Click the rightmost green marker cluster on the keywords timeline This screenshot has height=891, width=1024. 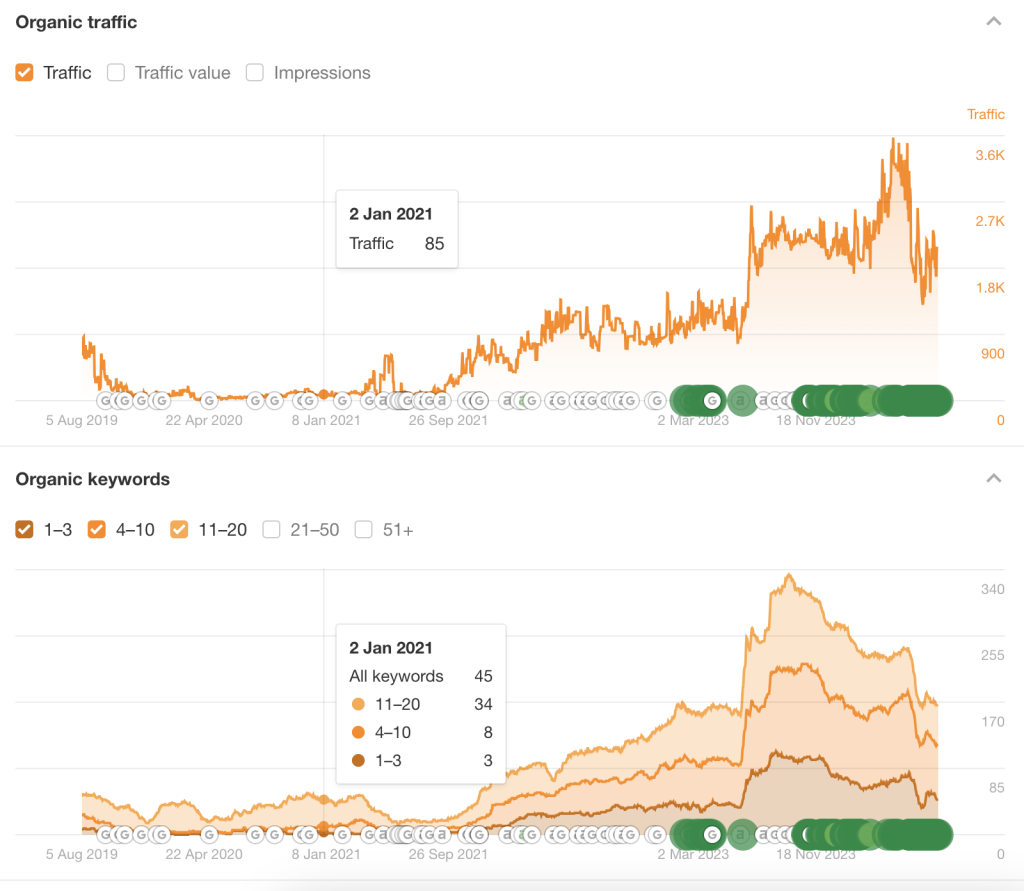pyautogui.click(x=915, y=834)
